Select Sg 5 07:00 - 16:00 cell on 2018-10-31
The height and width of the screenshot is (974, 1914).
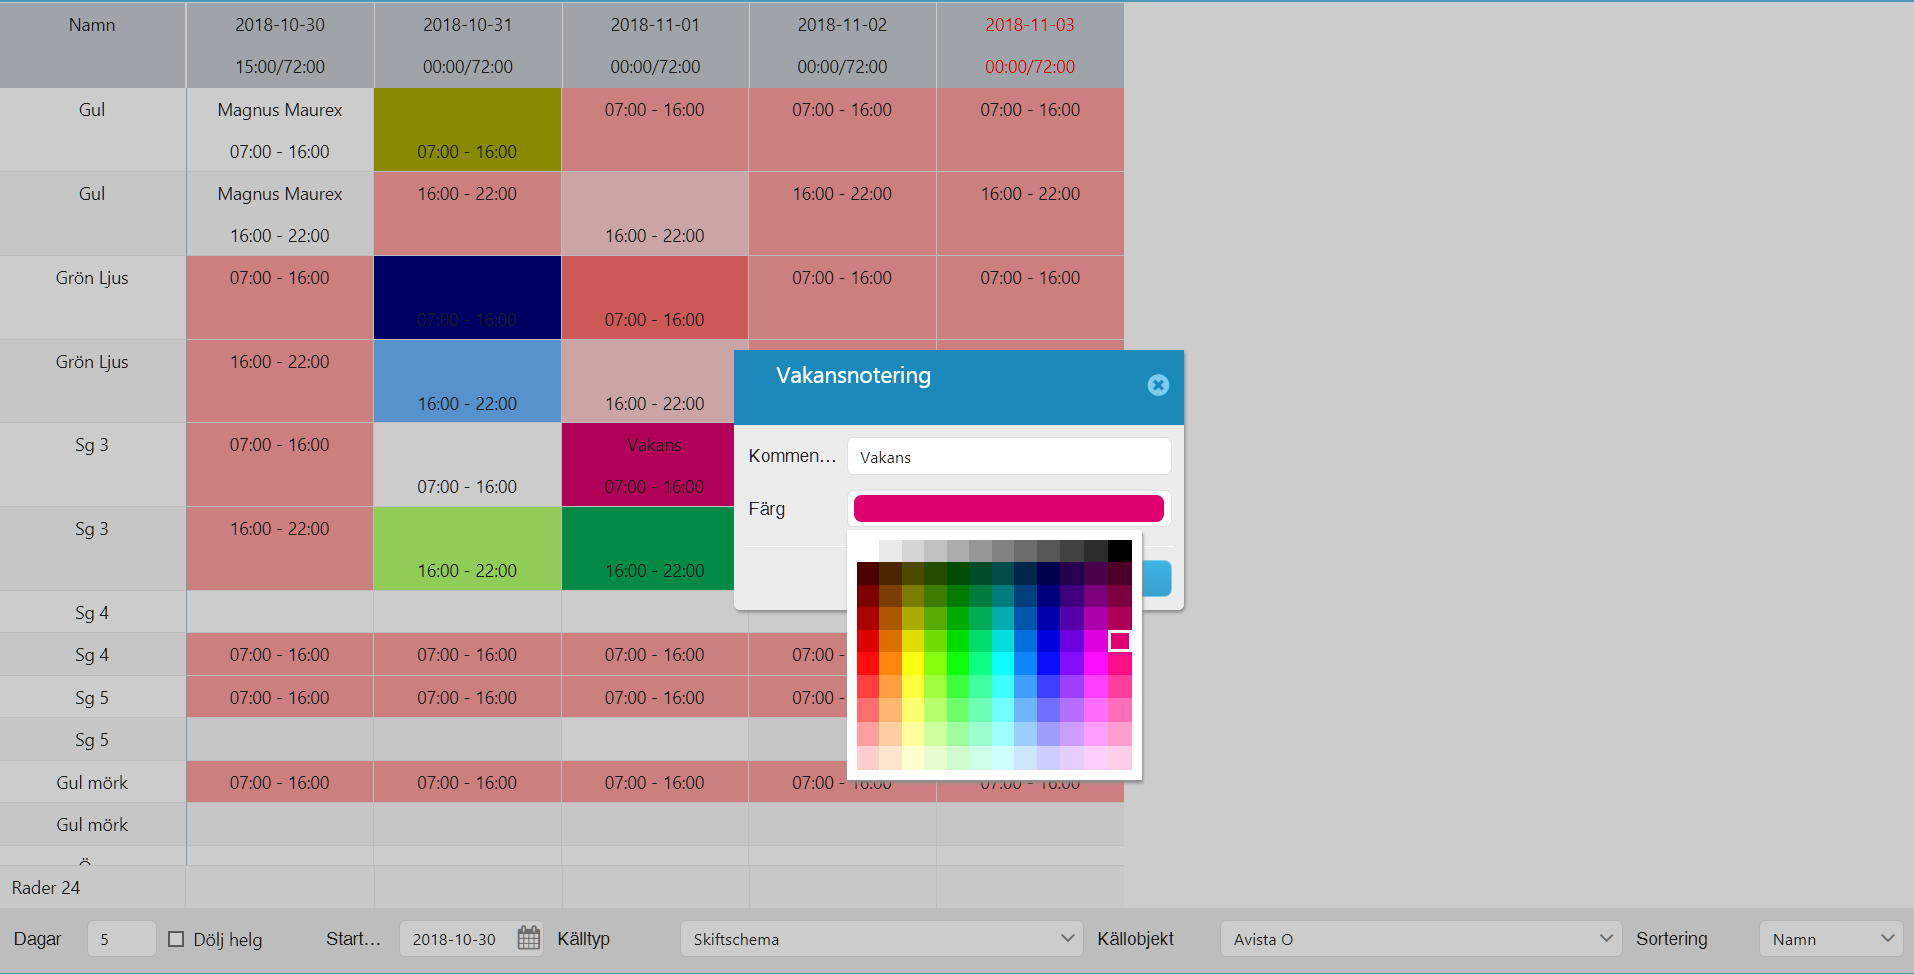(468, 697)
